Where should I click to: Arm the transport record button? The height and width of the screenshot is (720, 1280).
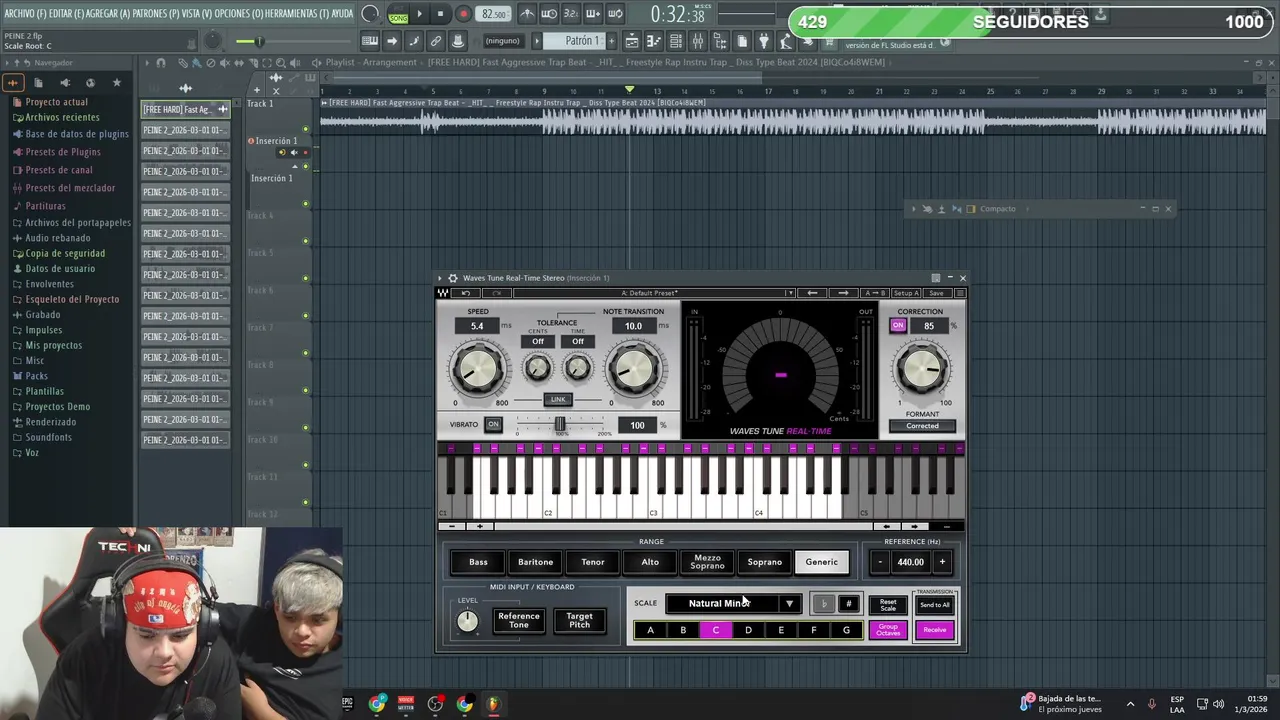463,14
